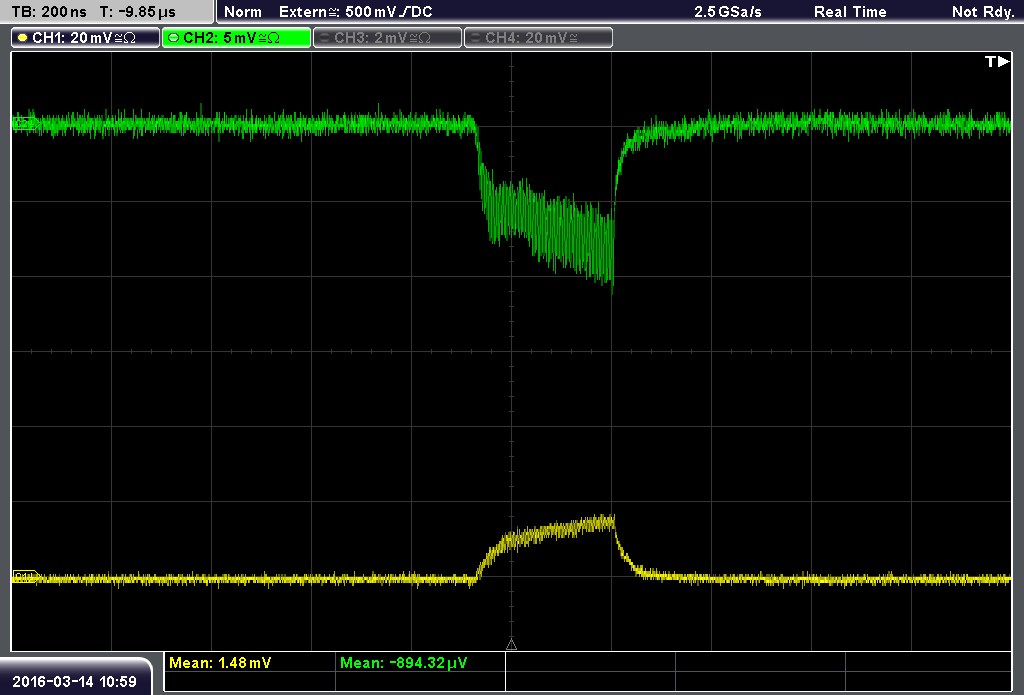Click the Not Rdy. trigger status label
The width and height of the screenshot is (1024, 695).
[983, 12]
